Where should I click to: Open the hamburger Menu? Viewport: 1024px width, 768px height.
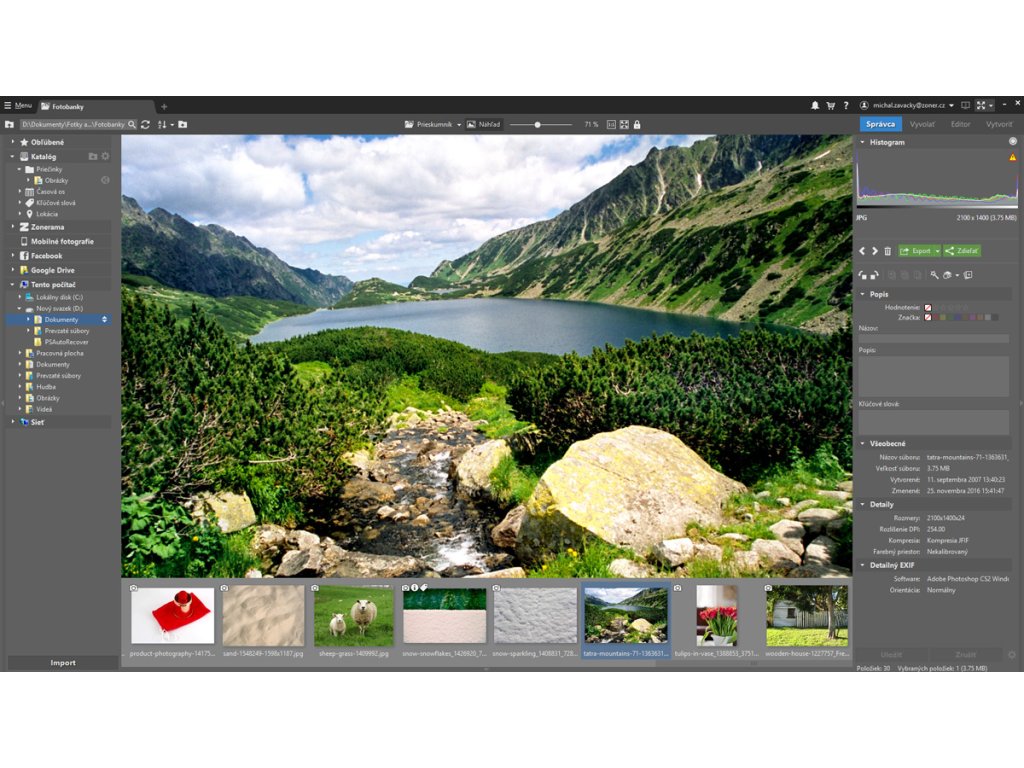(18, 106)
